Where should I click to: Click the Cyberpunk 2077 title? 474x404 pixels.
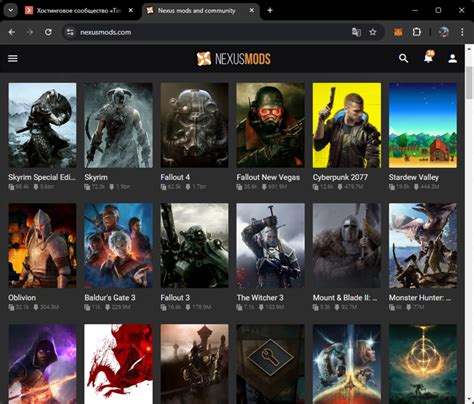[340, 177]
